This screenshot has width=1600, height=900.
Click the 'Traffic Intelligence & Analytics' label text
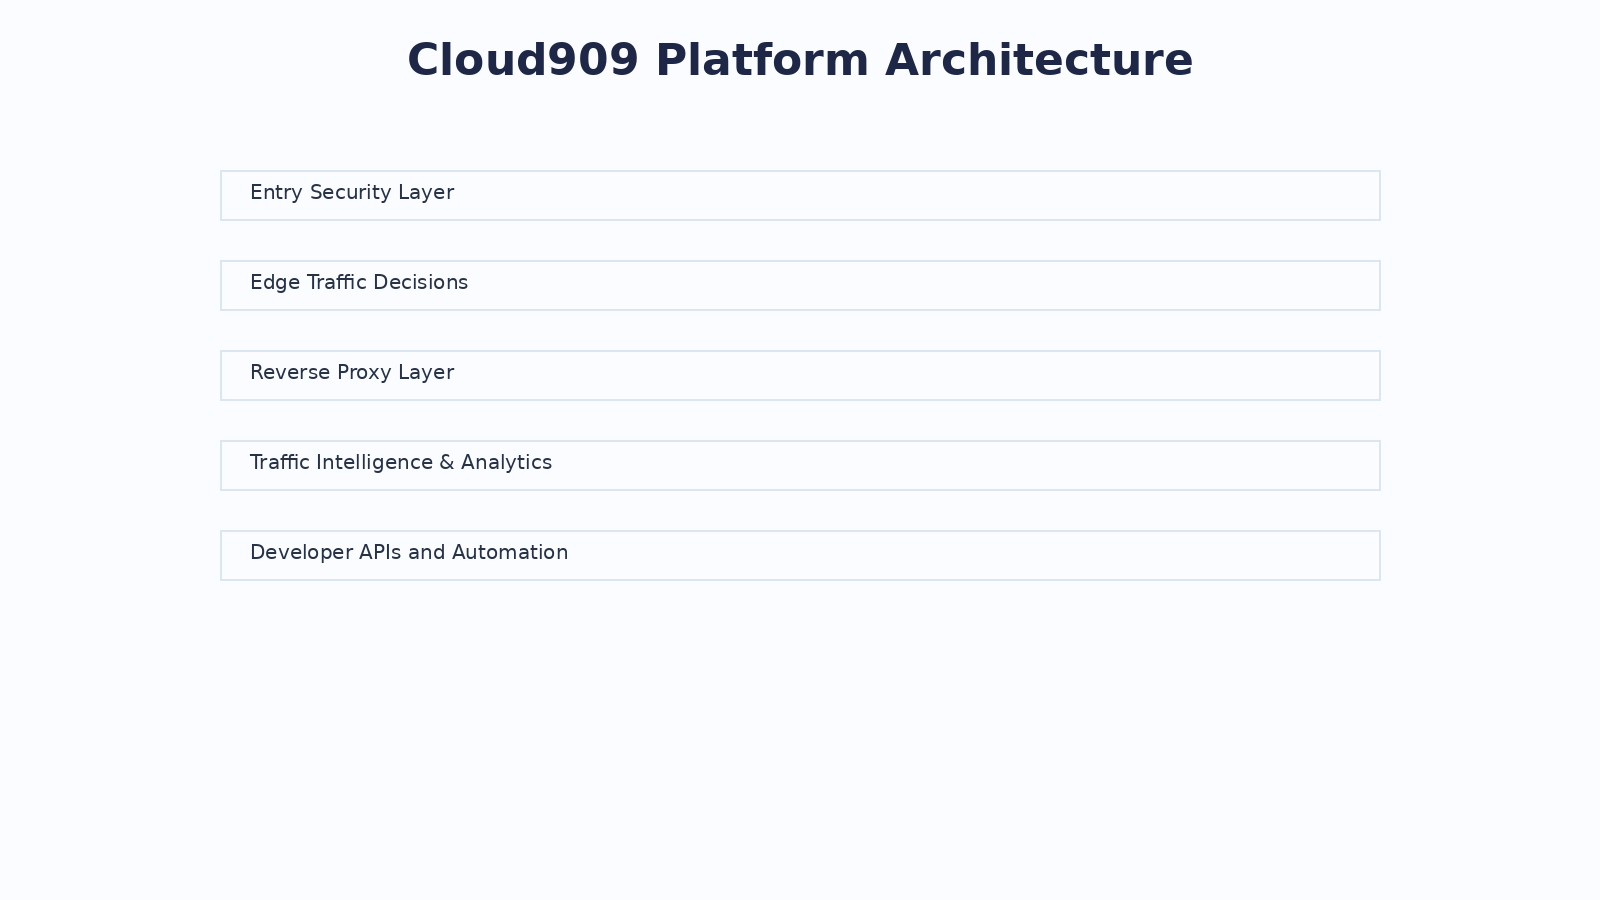(x=401, y=463)
